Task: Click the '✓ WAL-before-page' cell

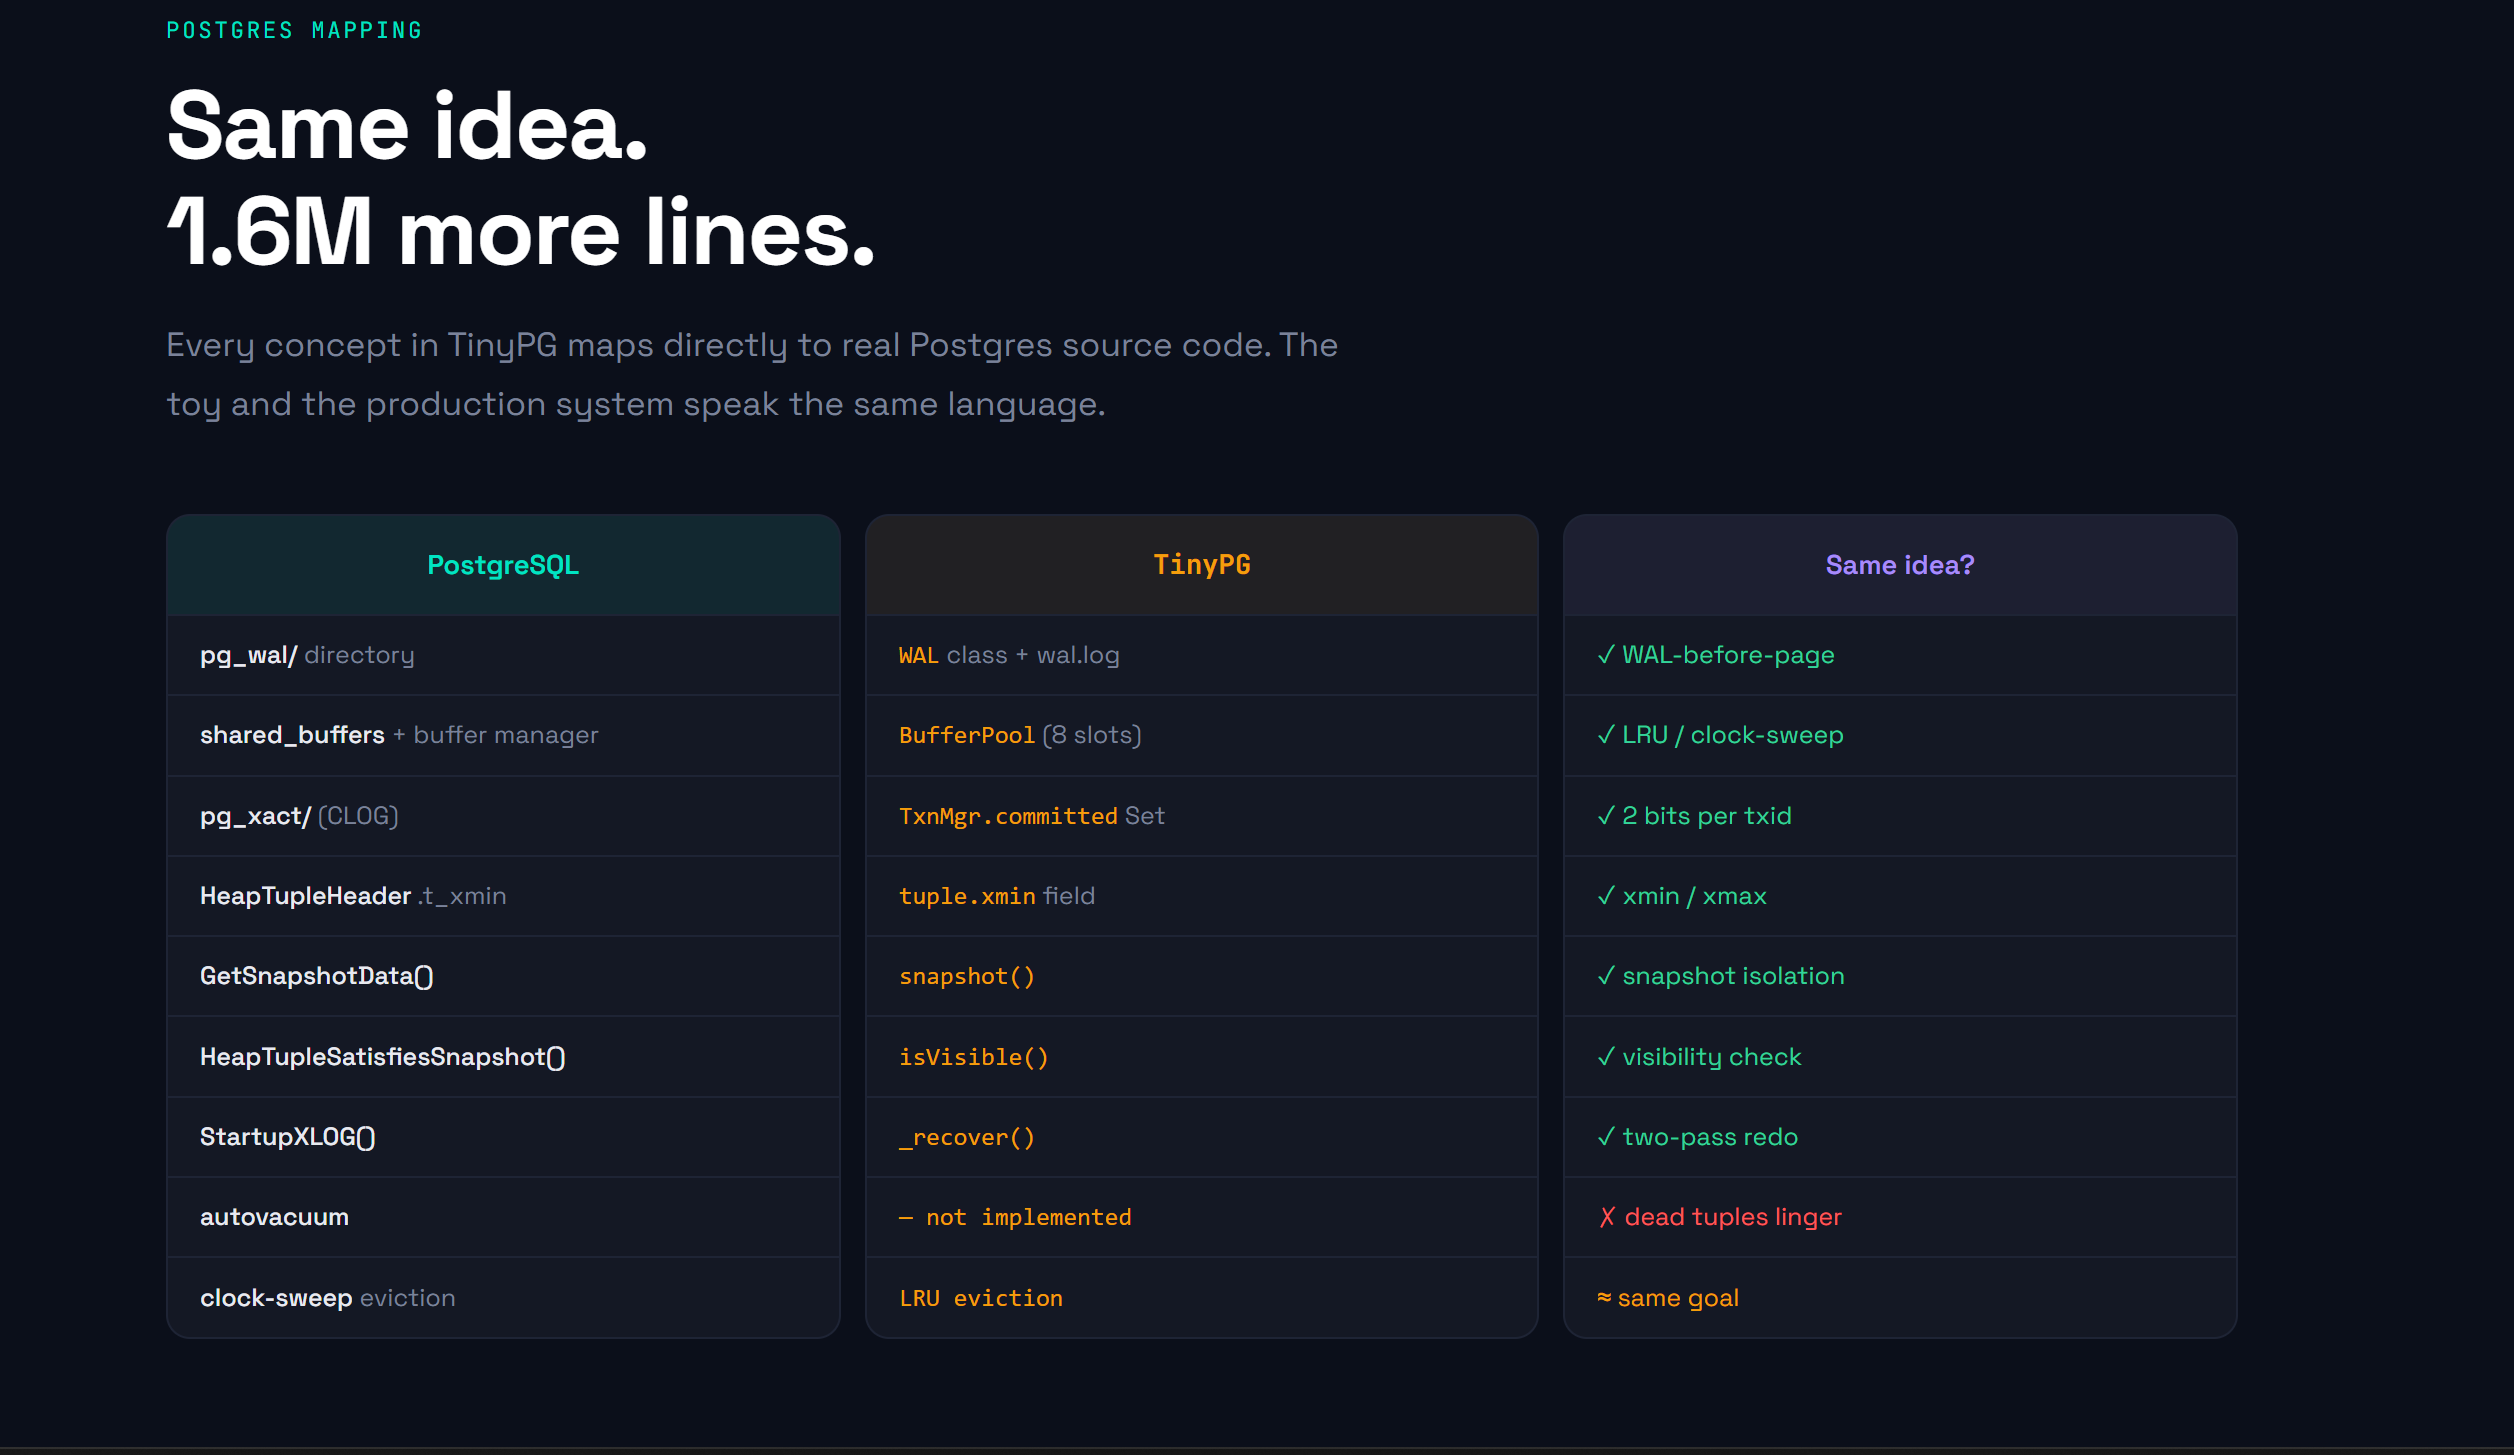Action: click(1899, 655)
